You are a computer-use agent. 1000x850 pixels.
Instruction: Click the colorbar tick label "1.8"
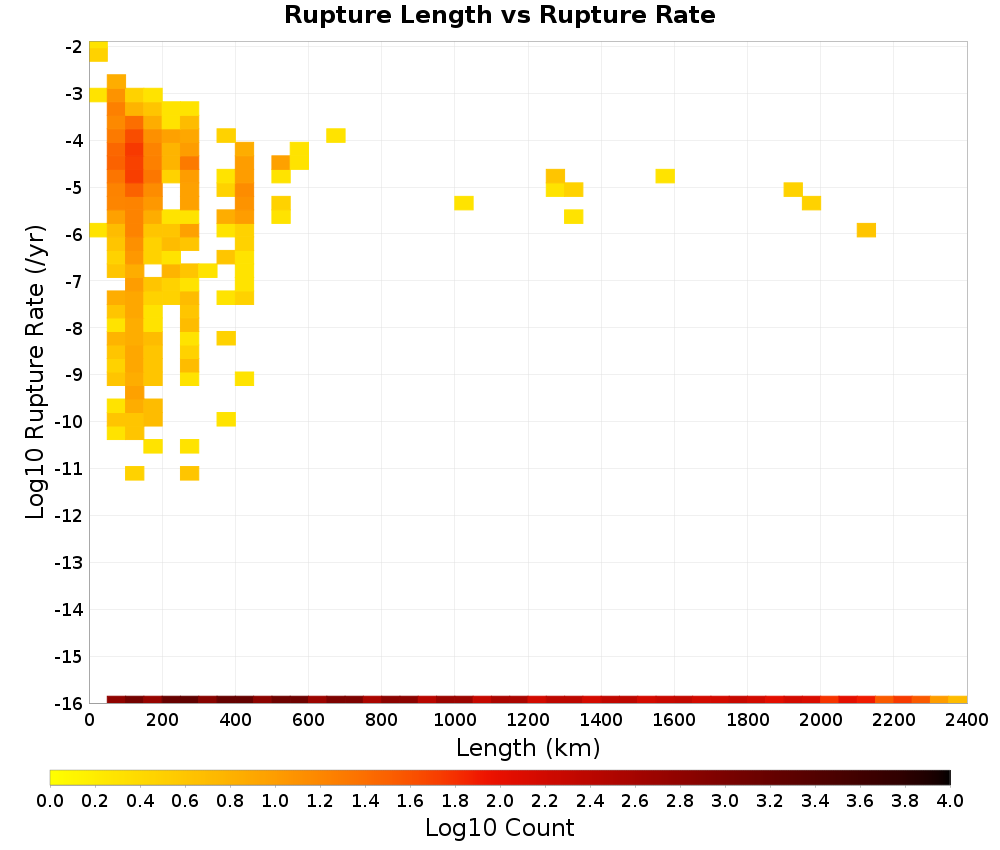[455, 801]
